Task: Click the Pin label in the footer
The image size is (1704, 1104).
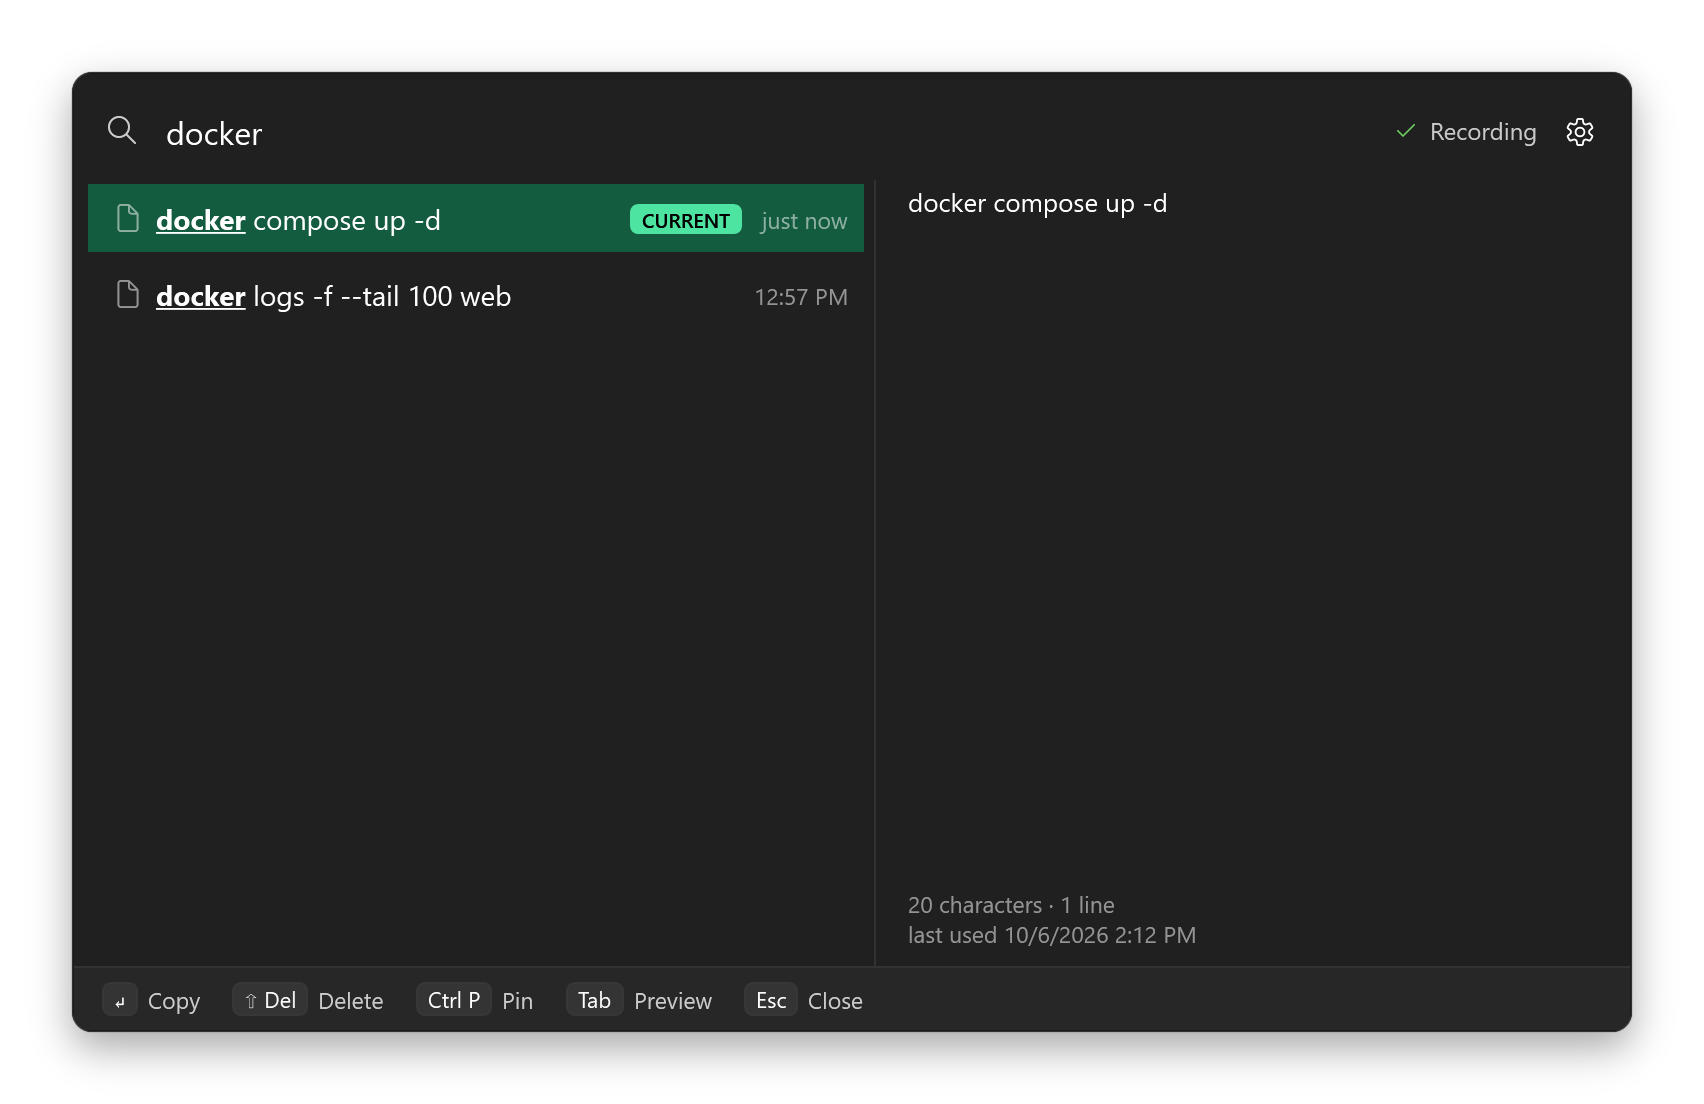Action: point(518,1001)
